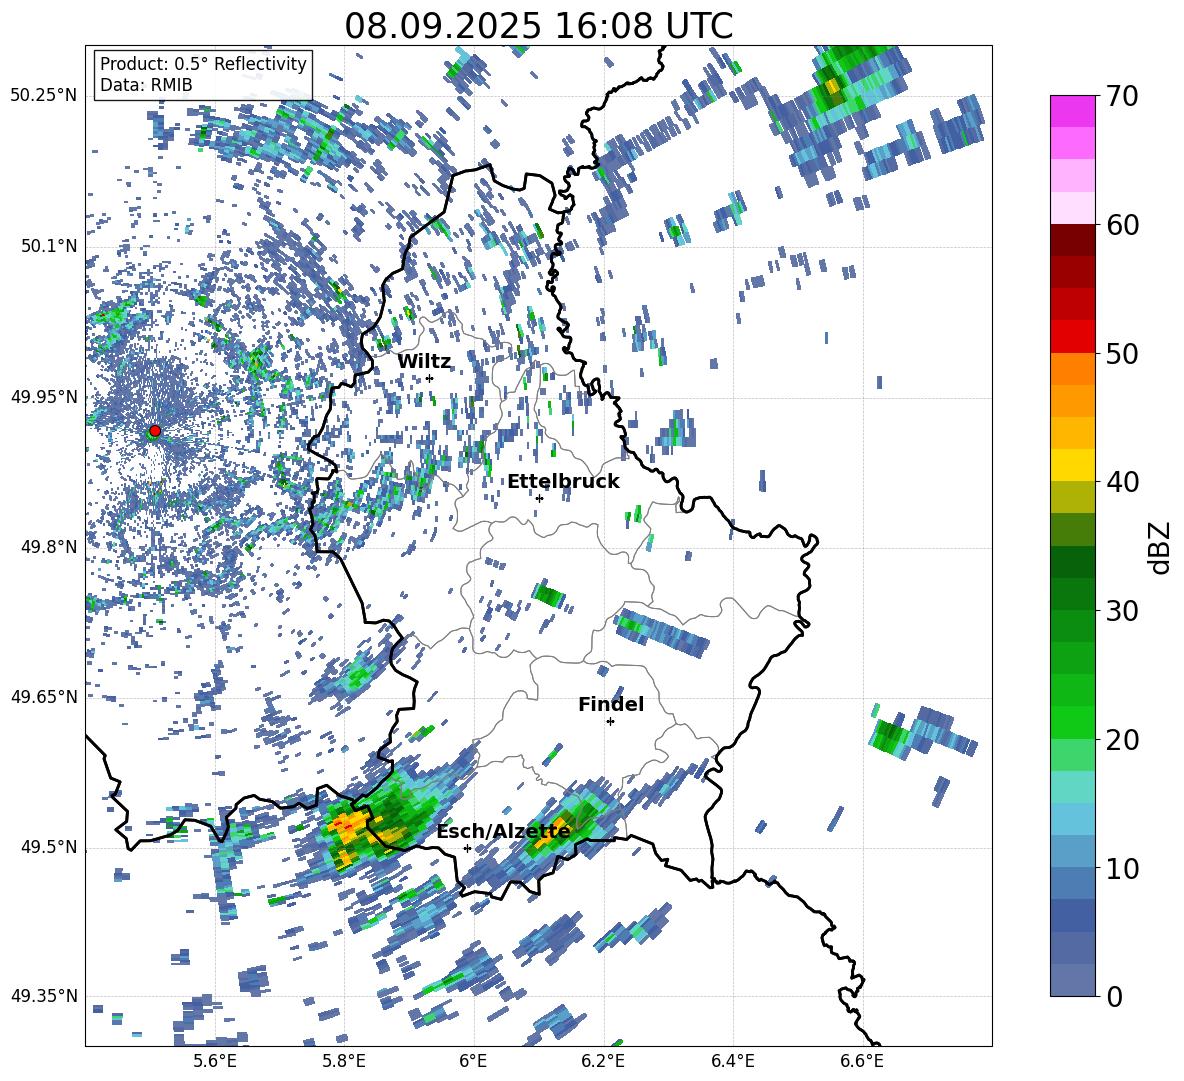The image size is (1184, 1081).
Task: Click the 40 dBZ colorbar tick label
Action: click(x=1121, y=482)
